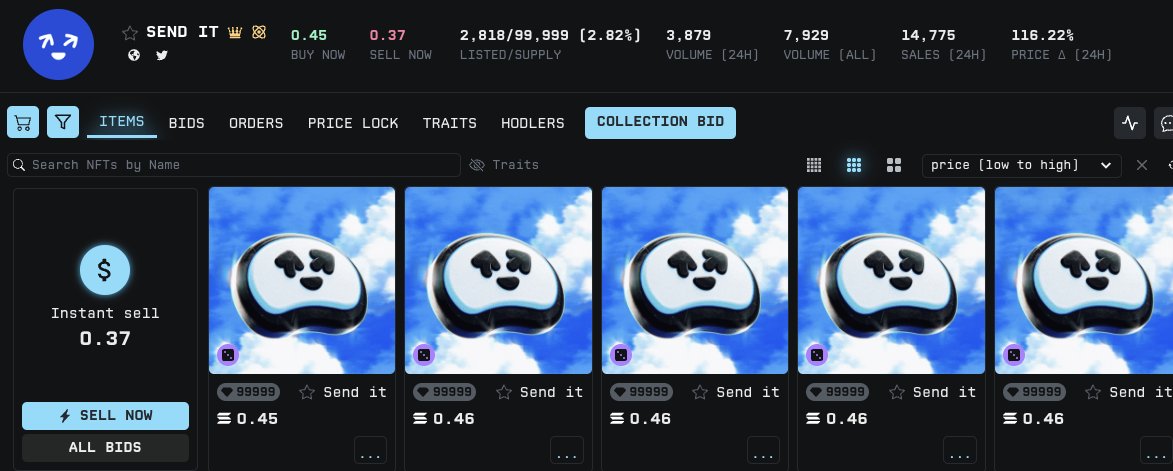Switch to the BIDS tab
The height and width of the screenshot is (471, 1173).
click(x=186, y=123)
